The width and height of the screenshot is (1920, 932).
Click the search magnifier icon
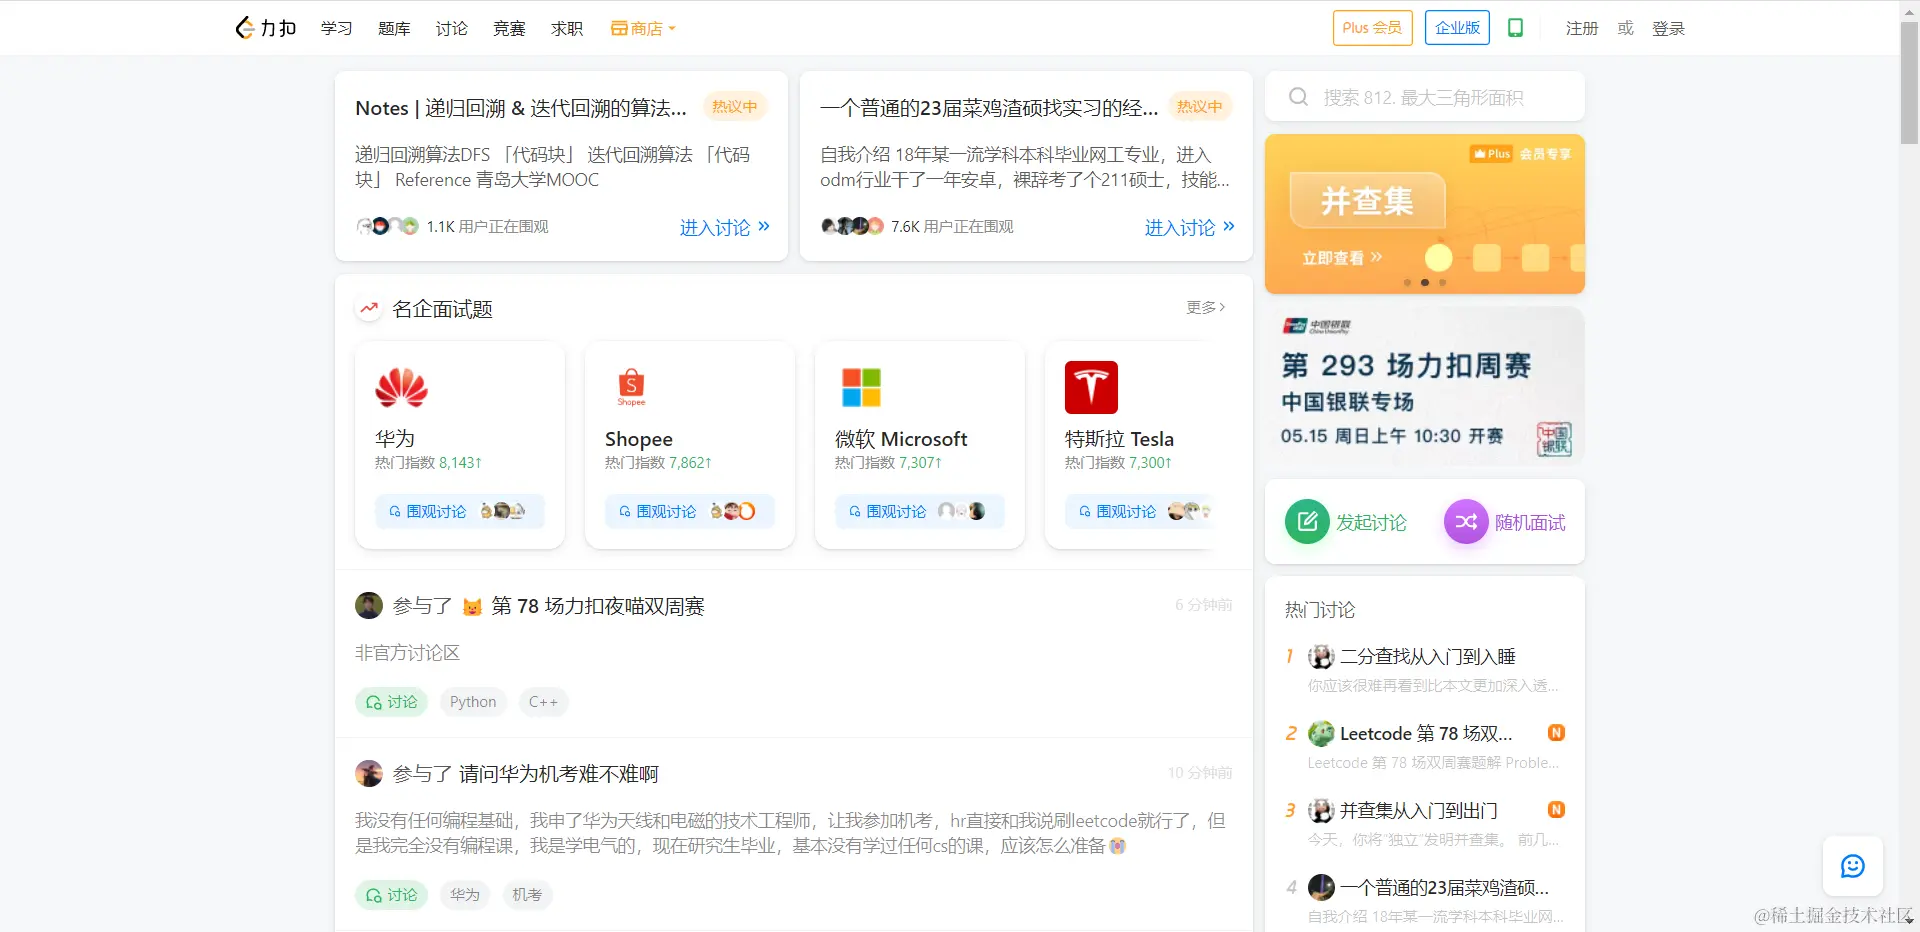(1298, 97)
